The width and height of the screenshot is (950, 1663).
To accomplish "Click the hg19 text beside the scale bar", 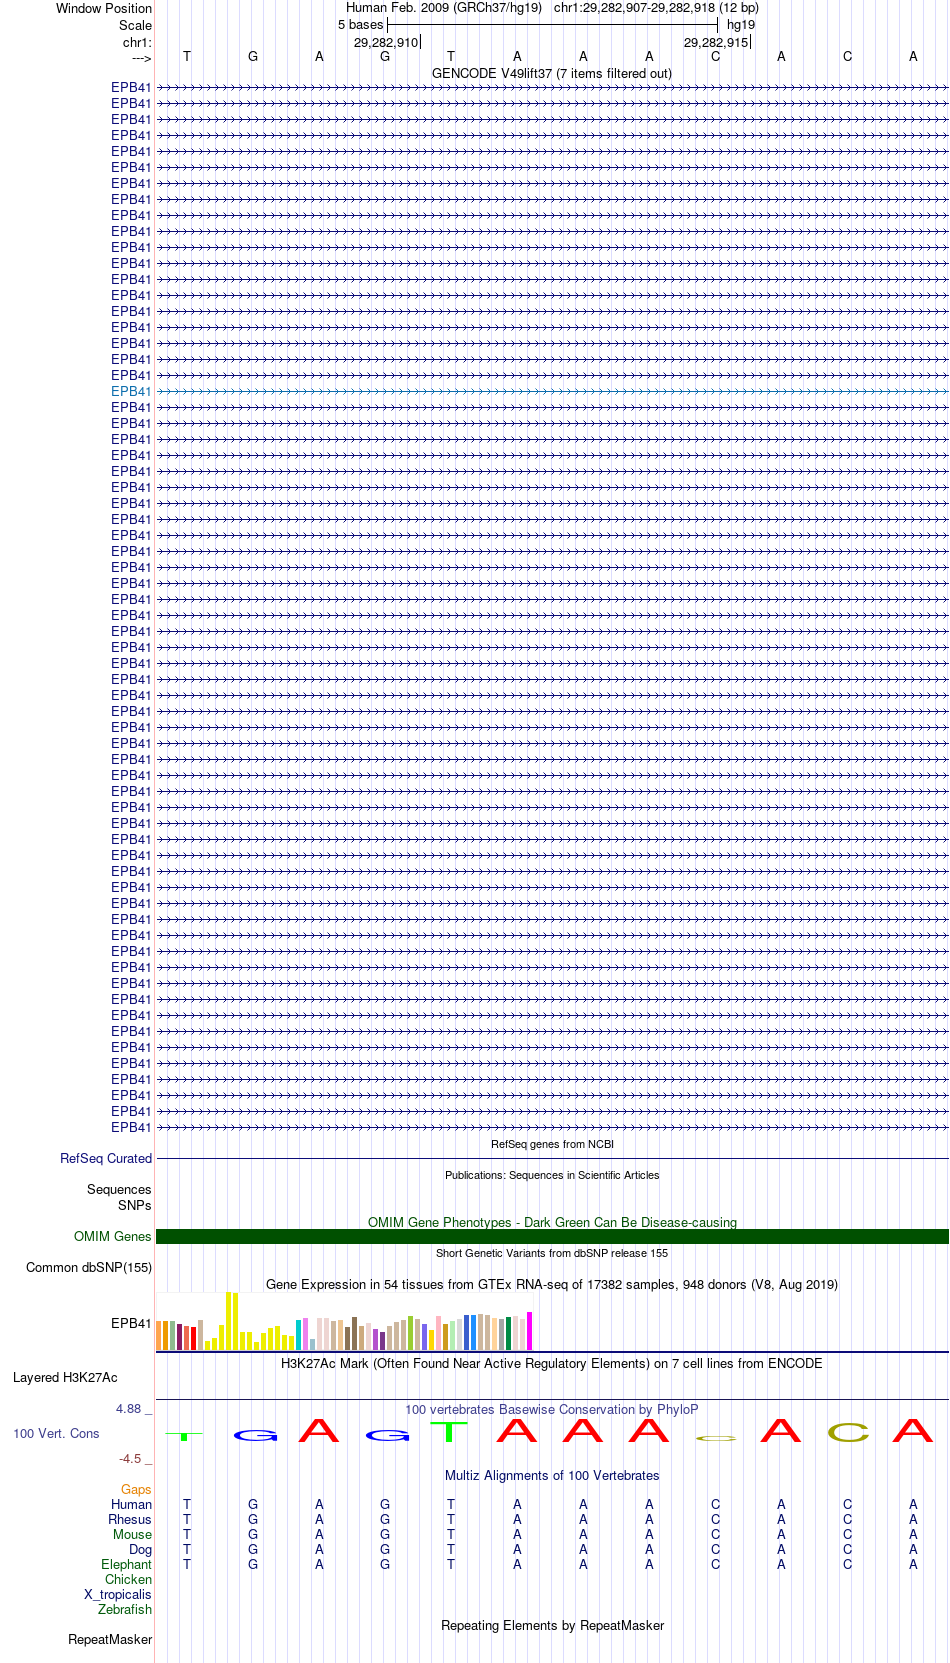I will 741,25.
